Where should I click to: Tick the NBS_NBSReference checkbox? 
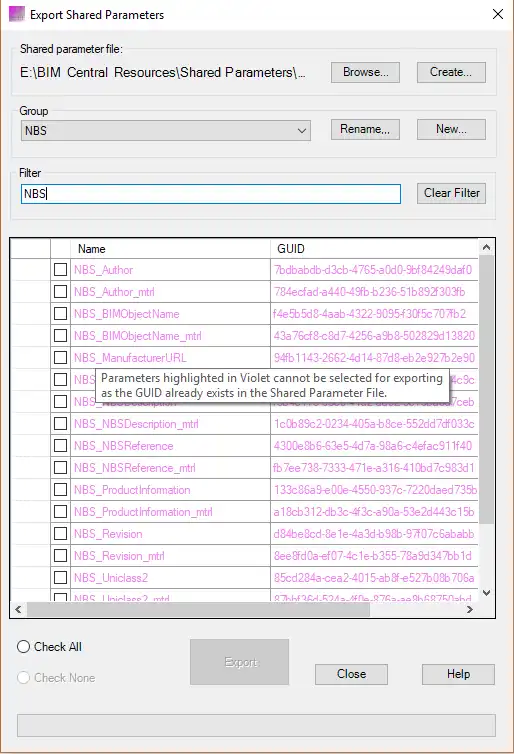(x=61, y=446)
